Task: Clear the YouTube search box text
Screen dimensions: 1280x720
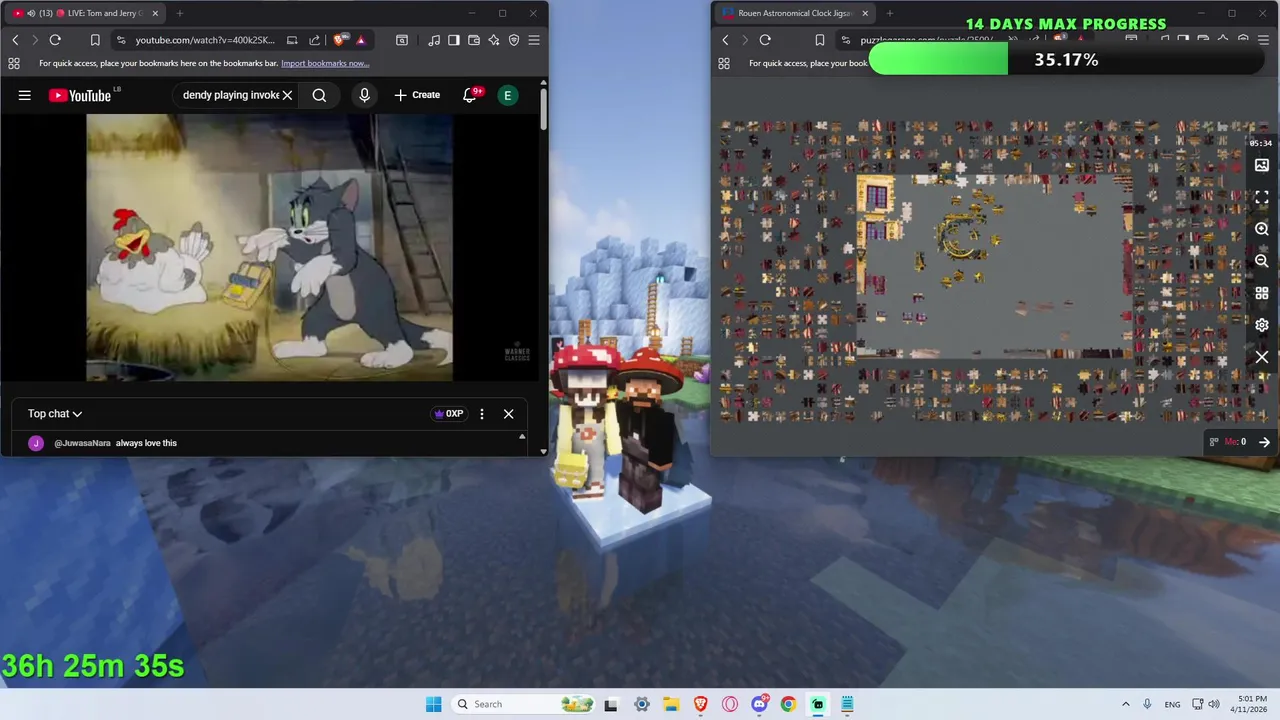Action: click(x=287, y=95)
